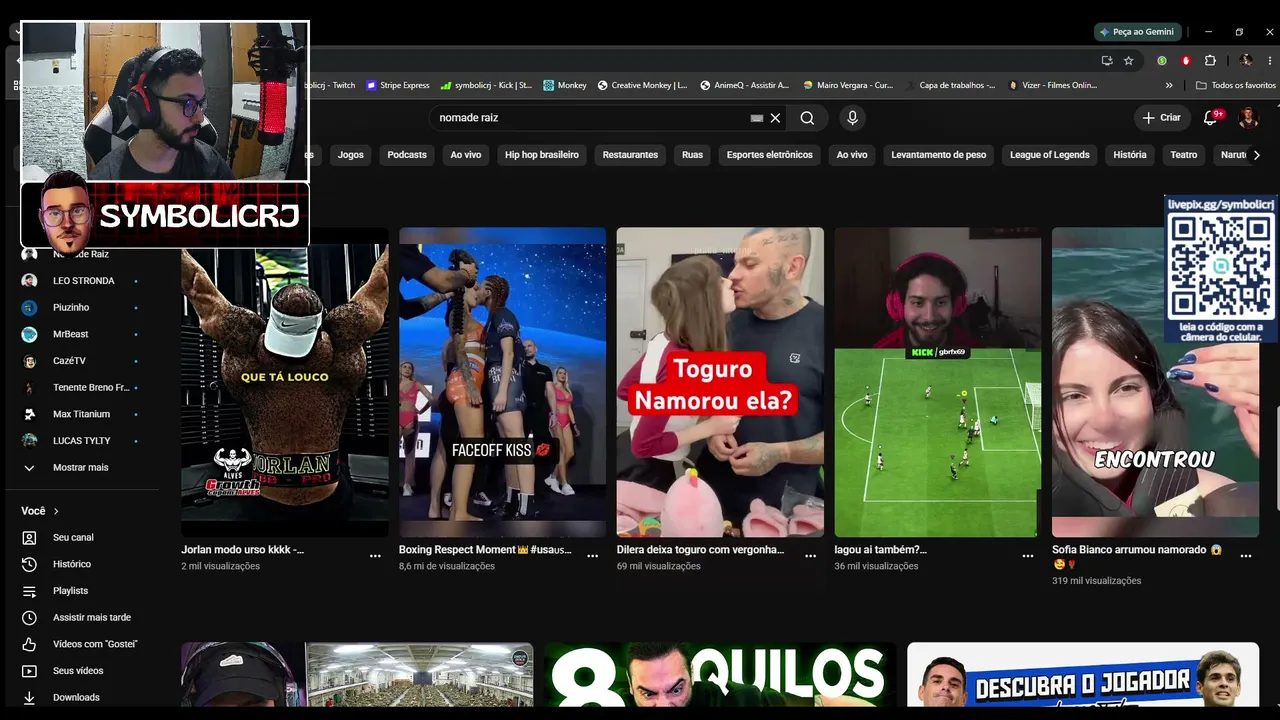
Task: Select the Hip hop brasileiro chip
Action: (542, 155)
